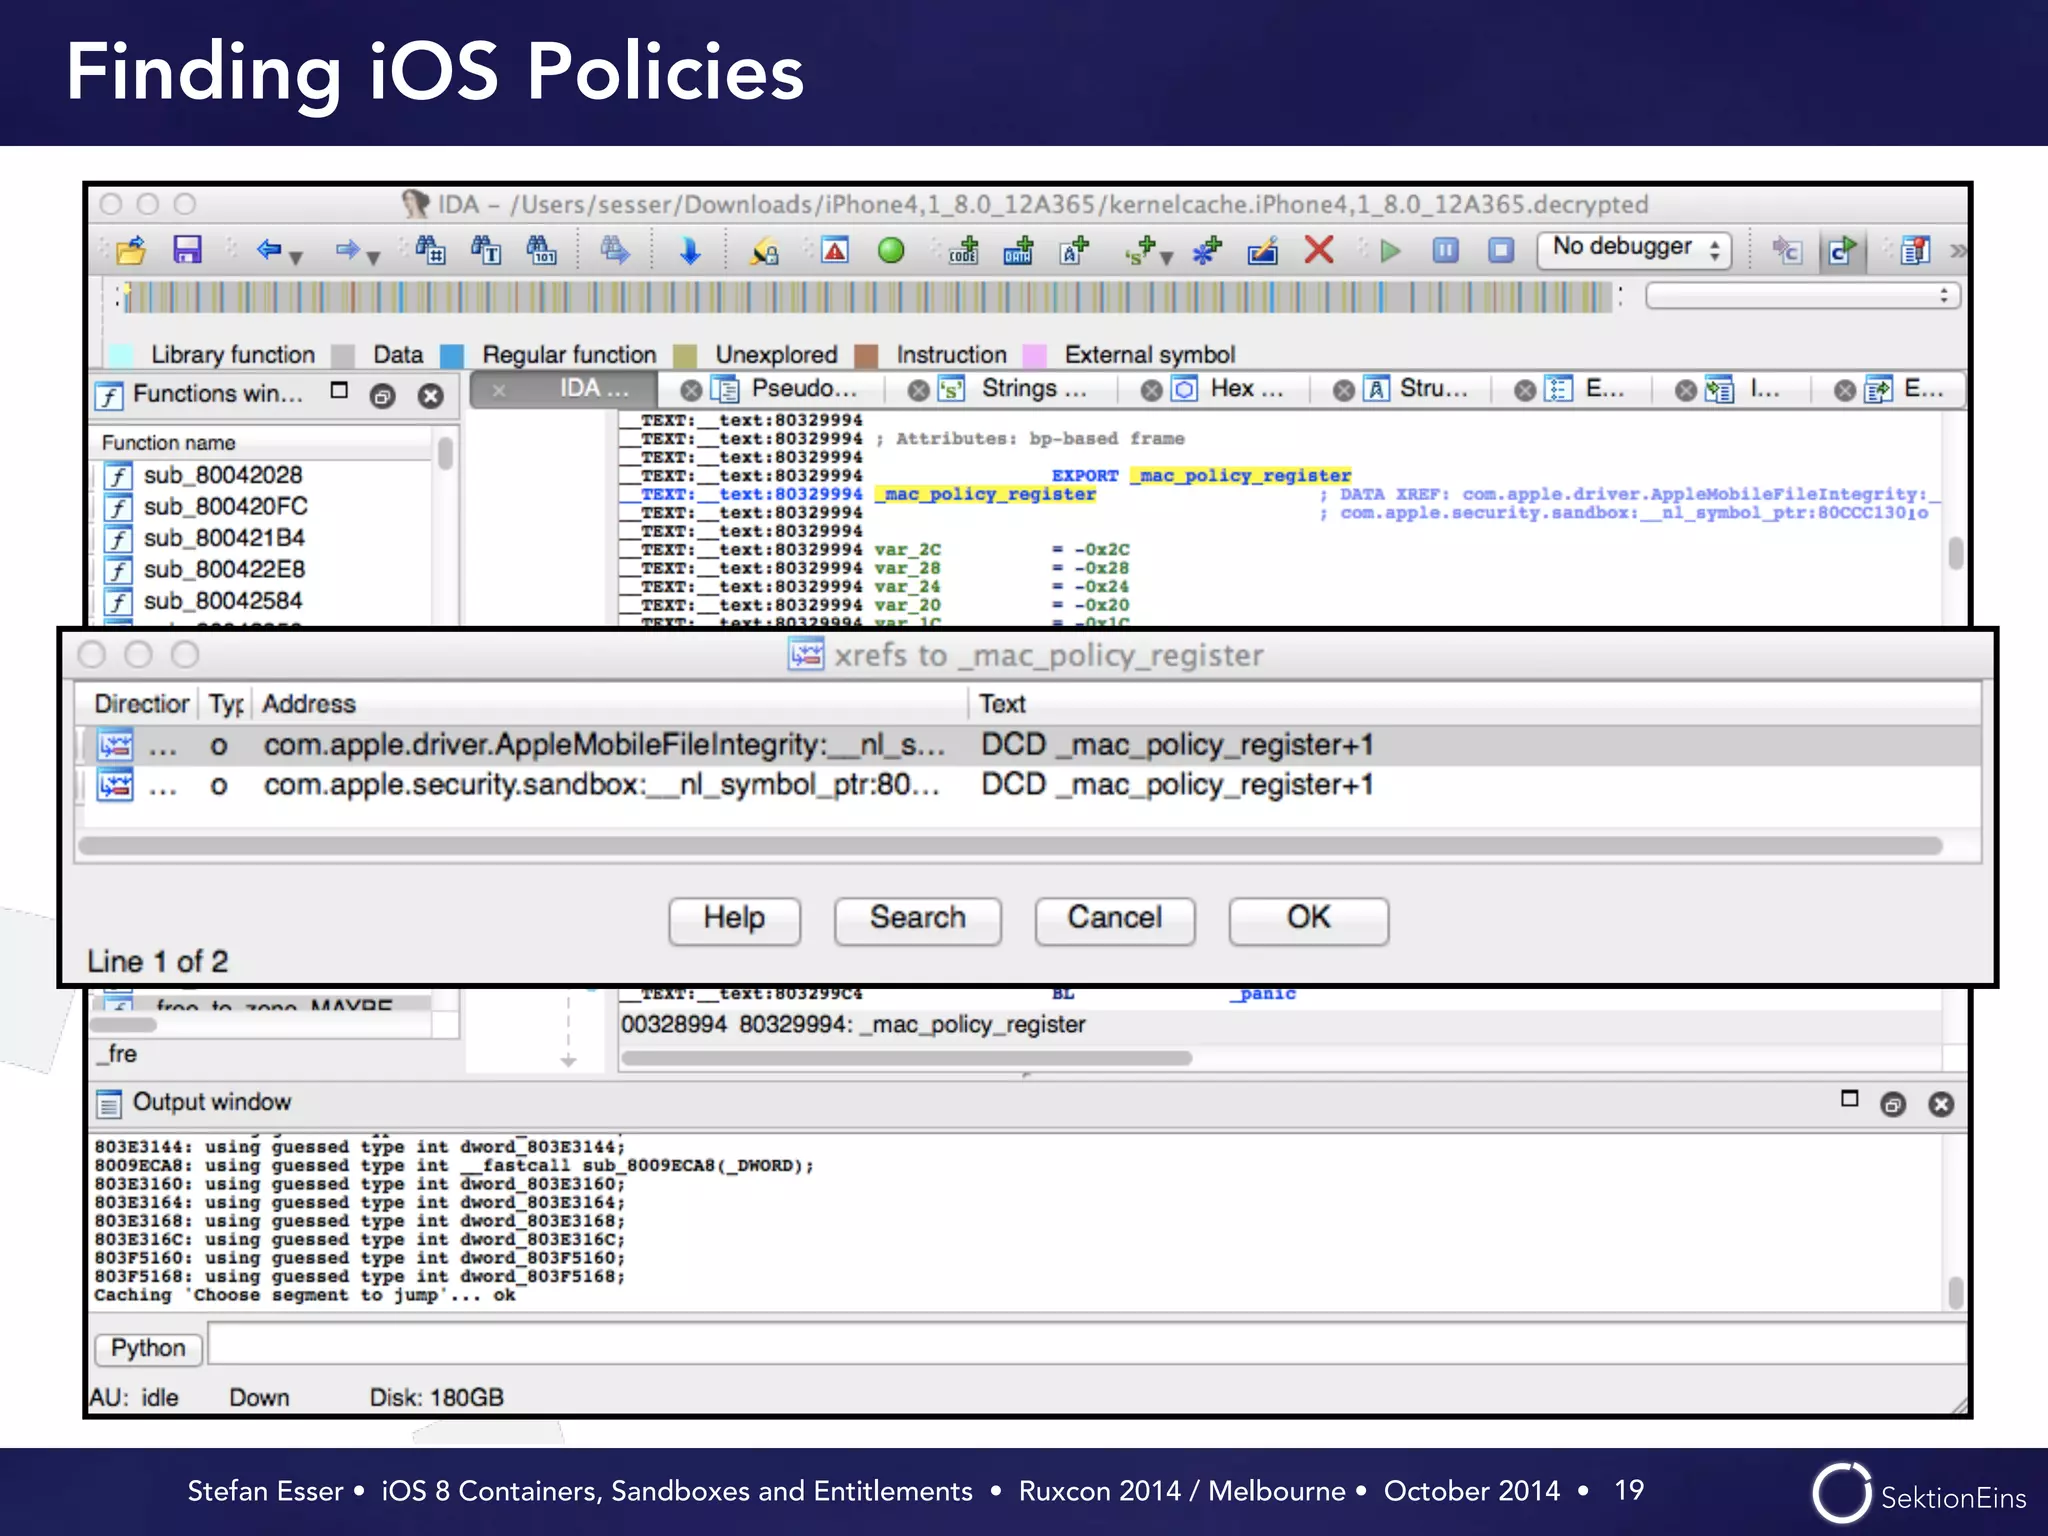The height and width of the screenshot is (1536, 2048).
Task: Click the blue down-arrow jump icon
Action: 690,250
